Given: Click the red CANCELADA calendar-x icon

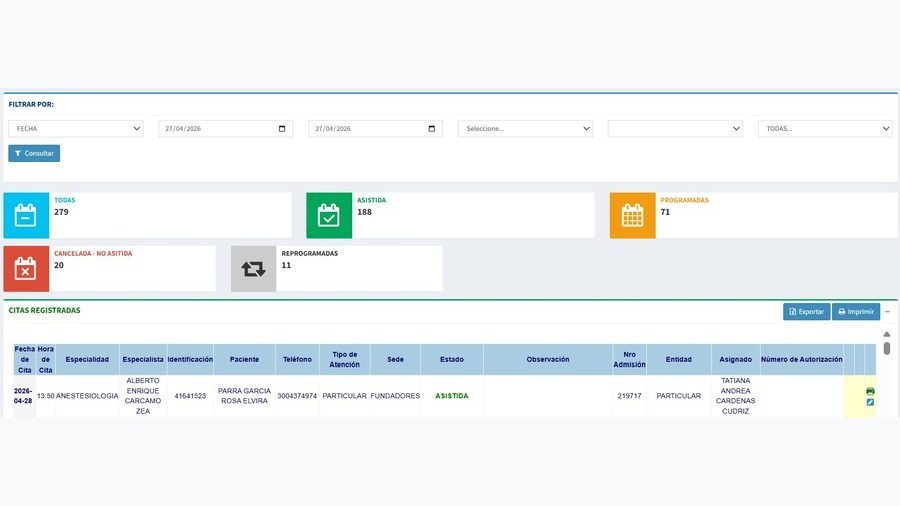Looking at the screenshot, I should [x=26, y=269].
